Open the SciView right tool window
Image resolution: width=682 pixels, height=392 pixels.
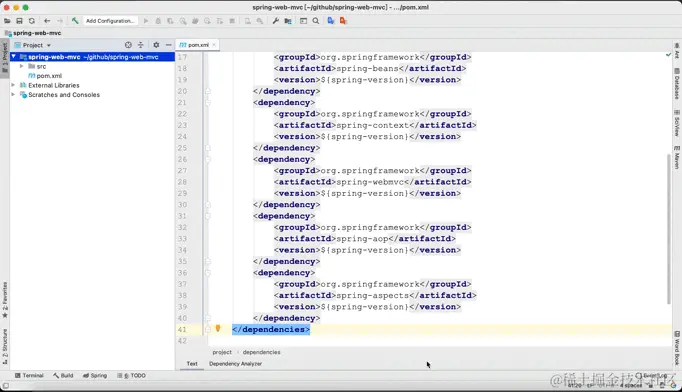pos(677,123)
